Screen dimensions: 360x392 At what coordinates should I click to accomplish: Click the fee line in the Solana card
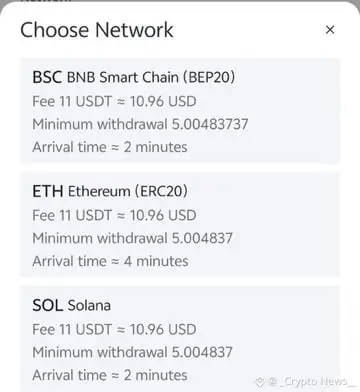pos(114,329)
